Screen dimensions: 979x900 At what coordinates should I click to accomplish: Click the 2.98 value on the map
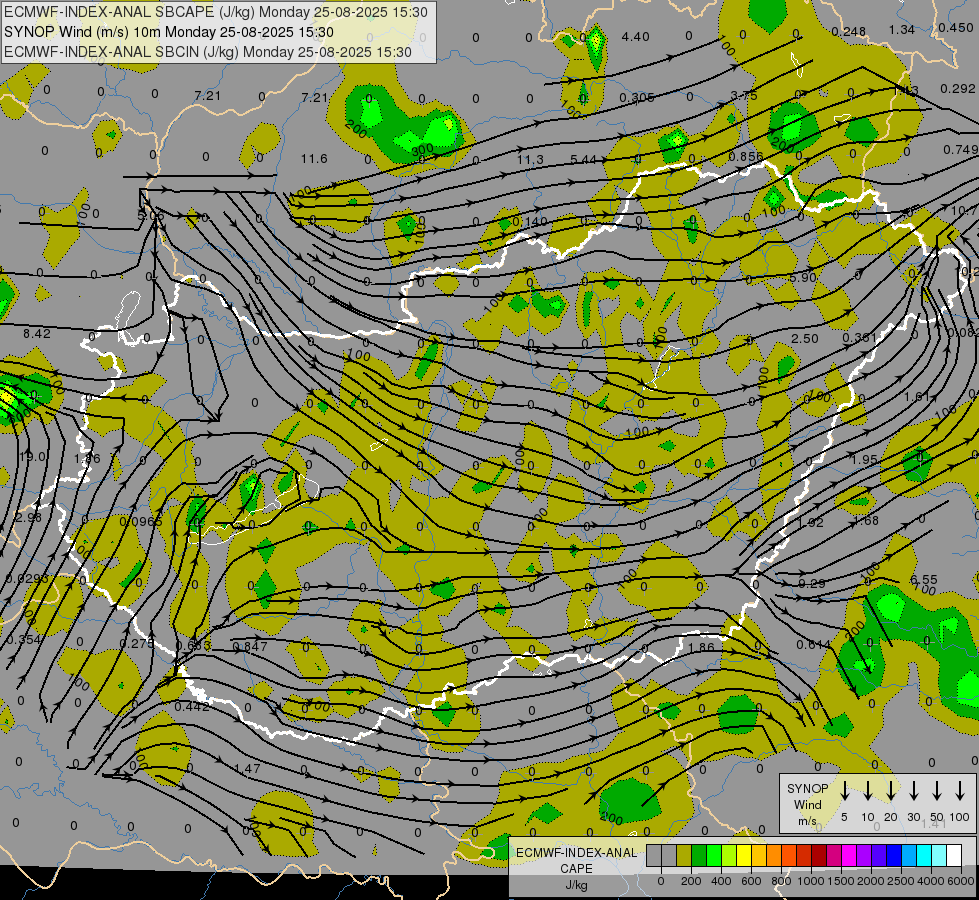(x=27, y=517)
